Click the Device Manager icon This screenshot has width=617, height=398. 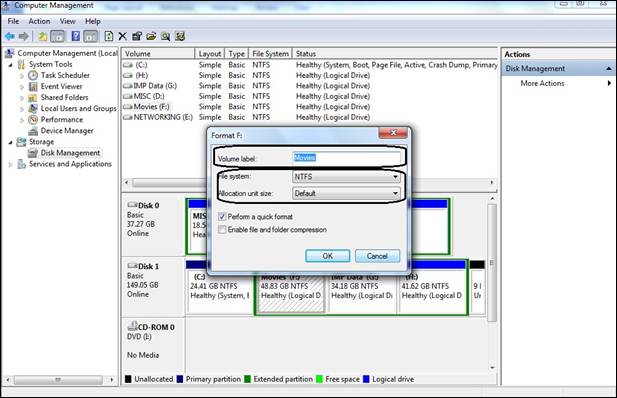point(33,131)
